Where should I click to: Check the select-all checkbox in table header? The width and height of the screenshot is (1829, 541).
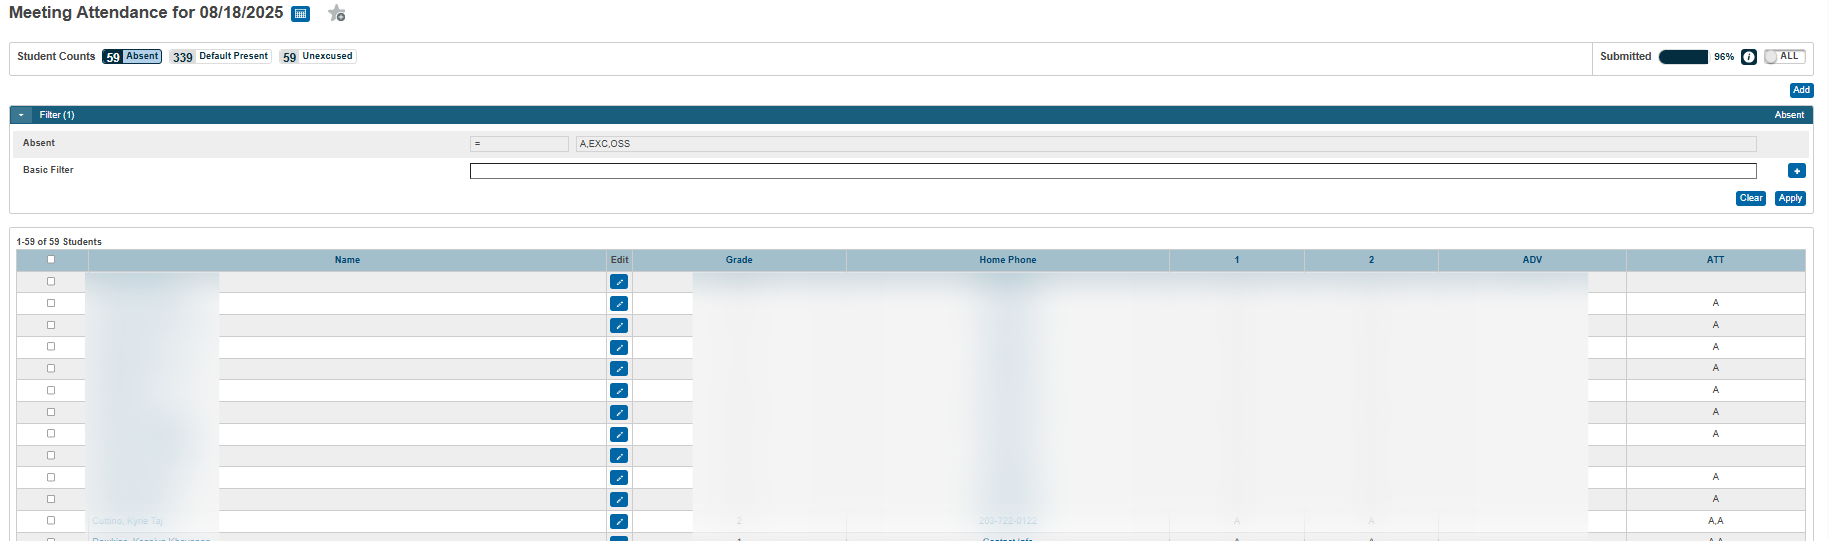coord(51,260)
